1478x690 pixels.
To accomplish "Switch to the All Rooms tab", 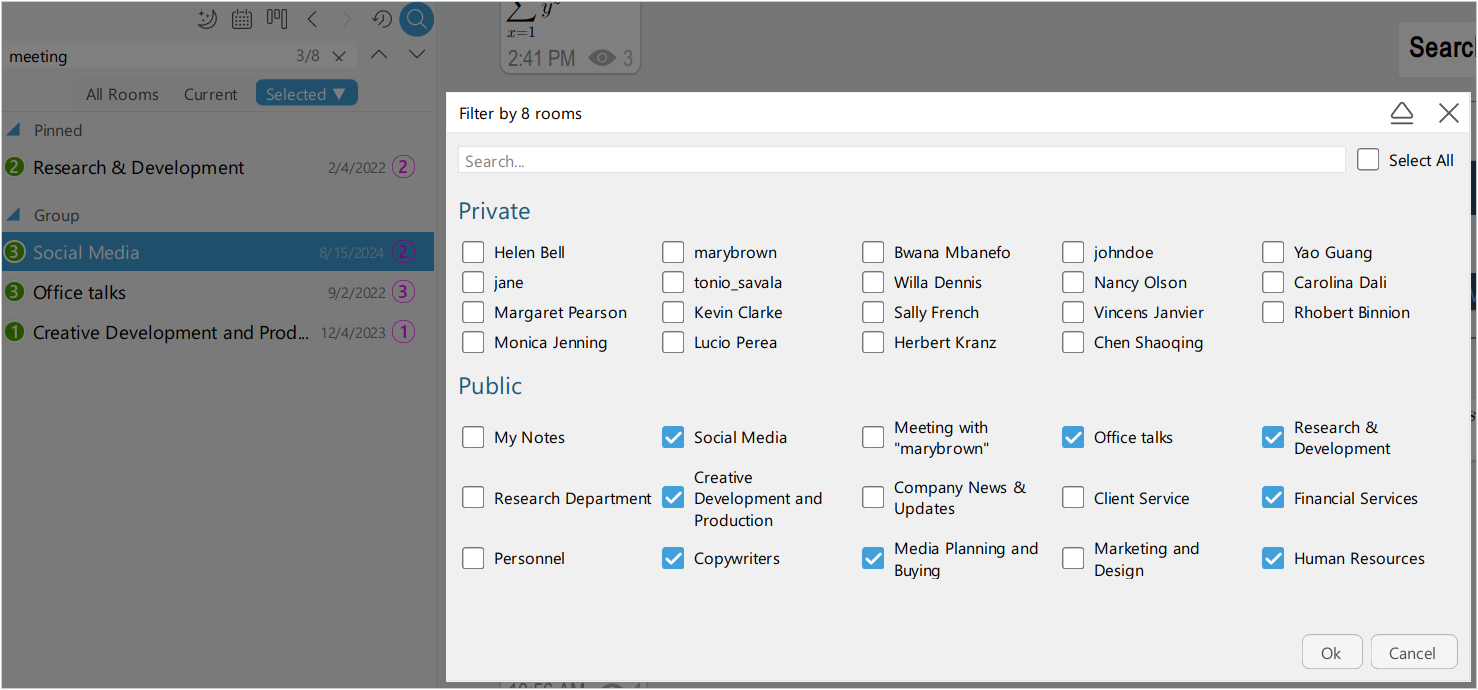I will pyautogui.click(x=121, y=93).
